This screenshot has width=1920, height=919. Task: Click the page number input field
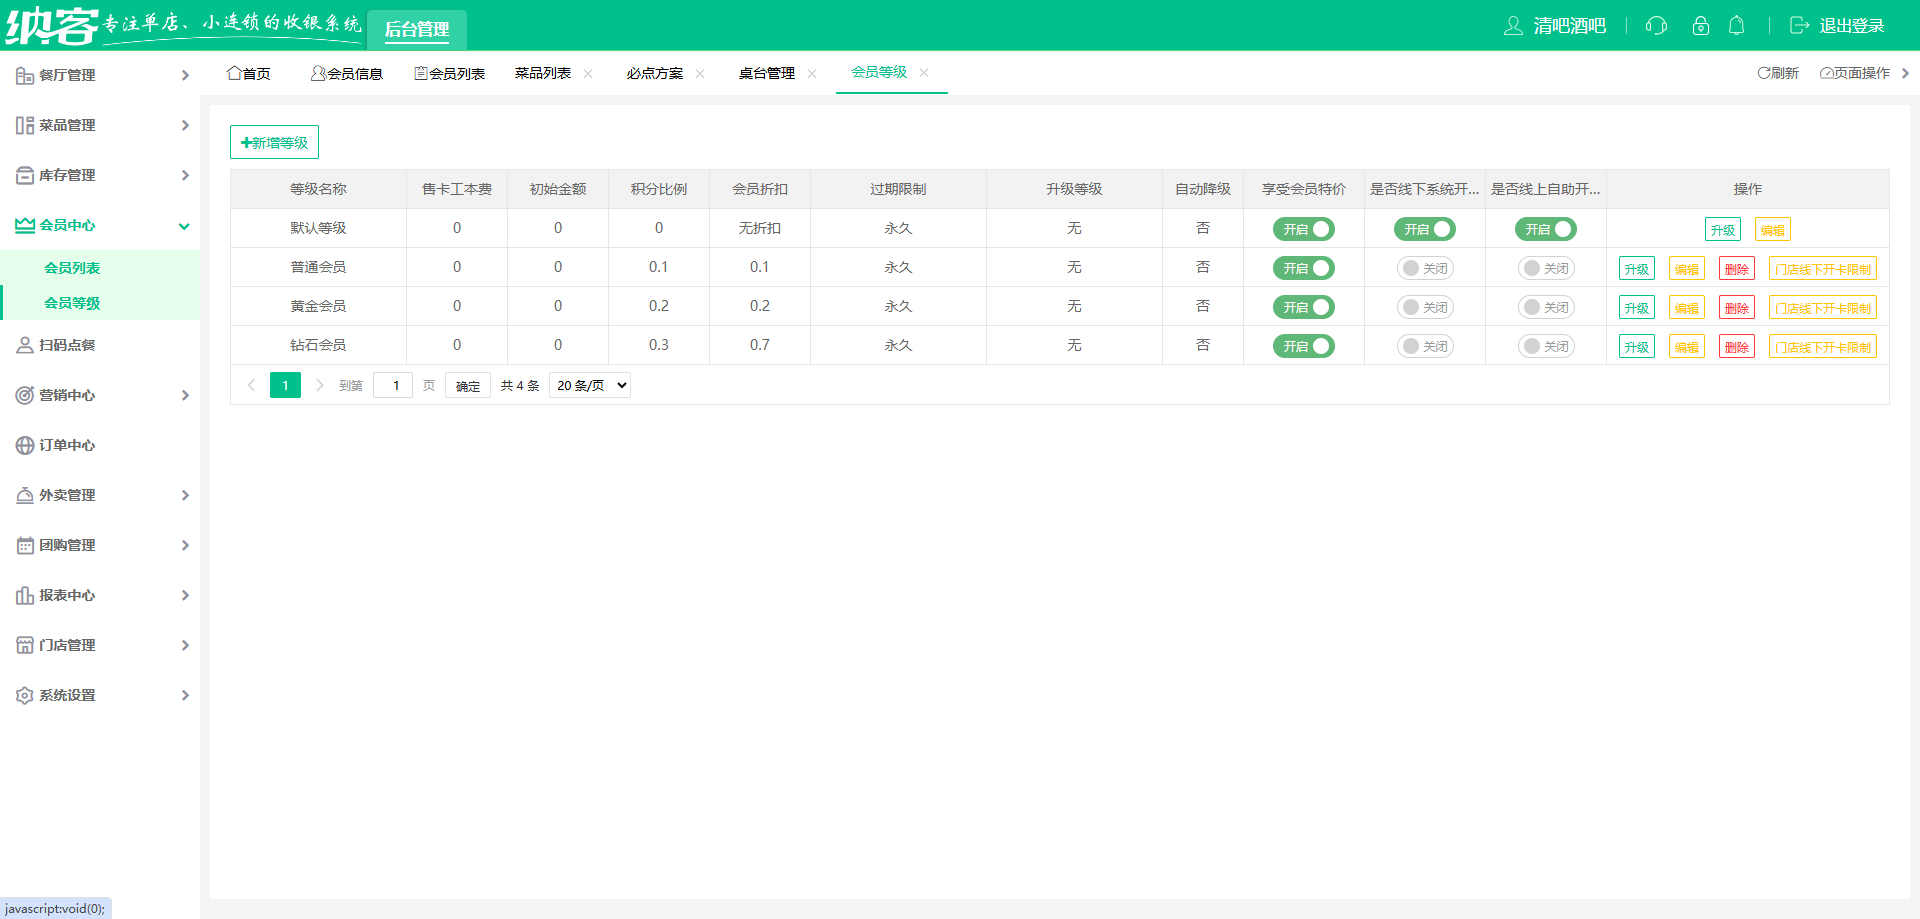point(394,386)
